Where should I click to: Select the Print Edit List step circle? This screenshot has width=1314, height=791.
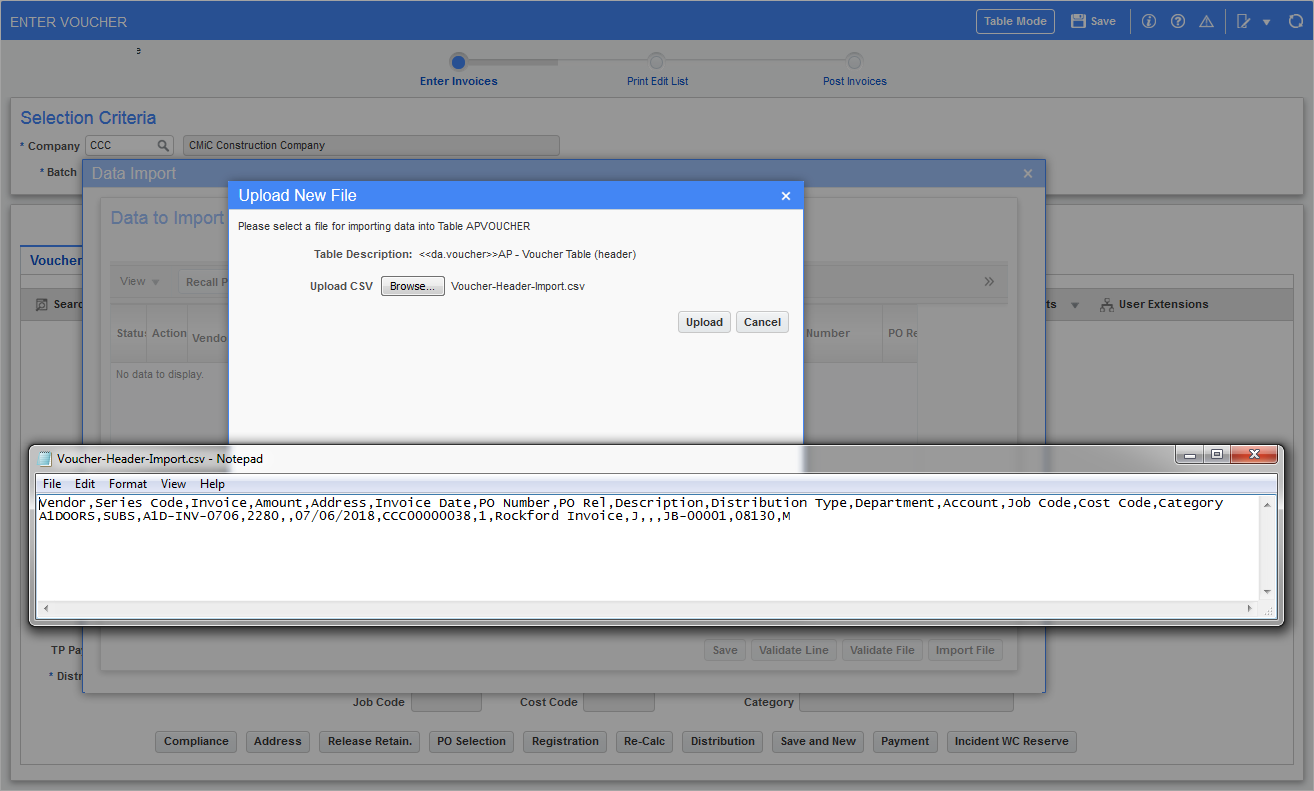[x=656, y=60]
